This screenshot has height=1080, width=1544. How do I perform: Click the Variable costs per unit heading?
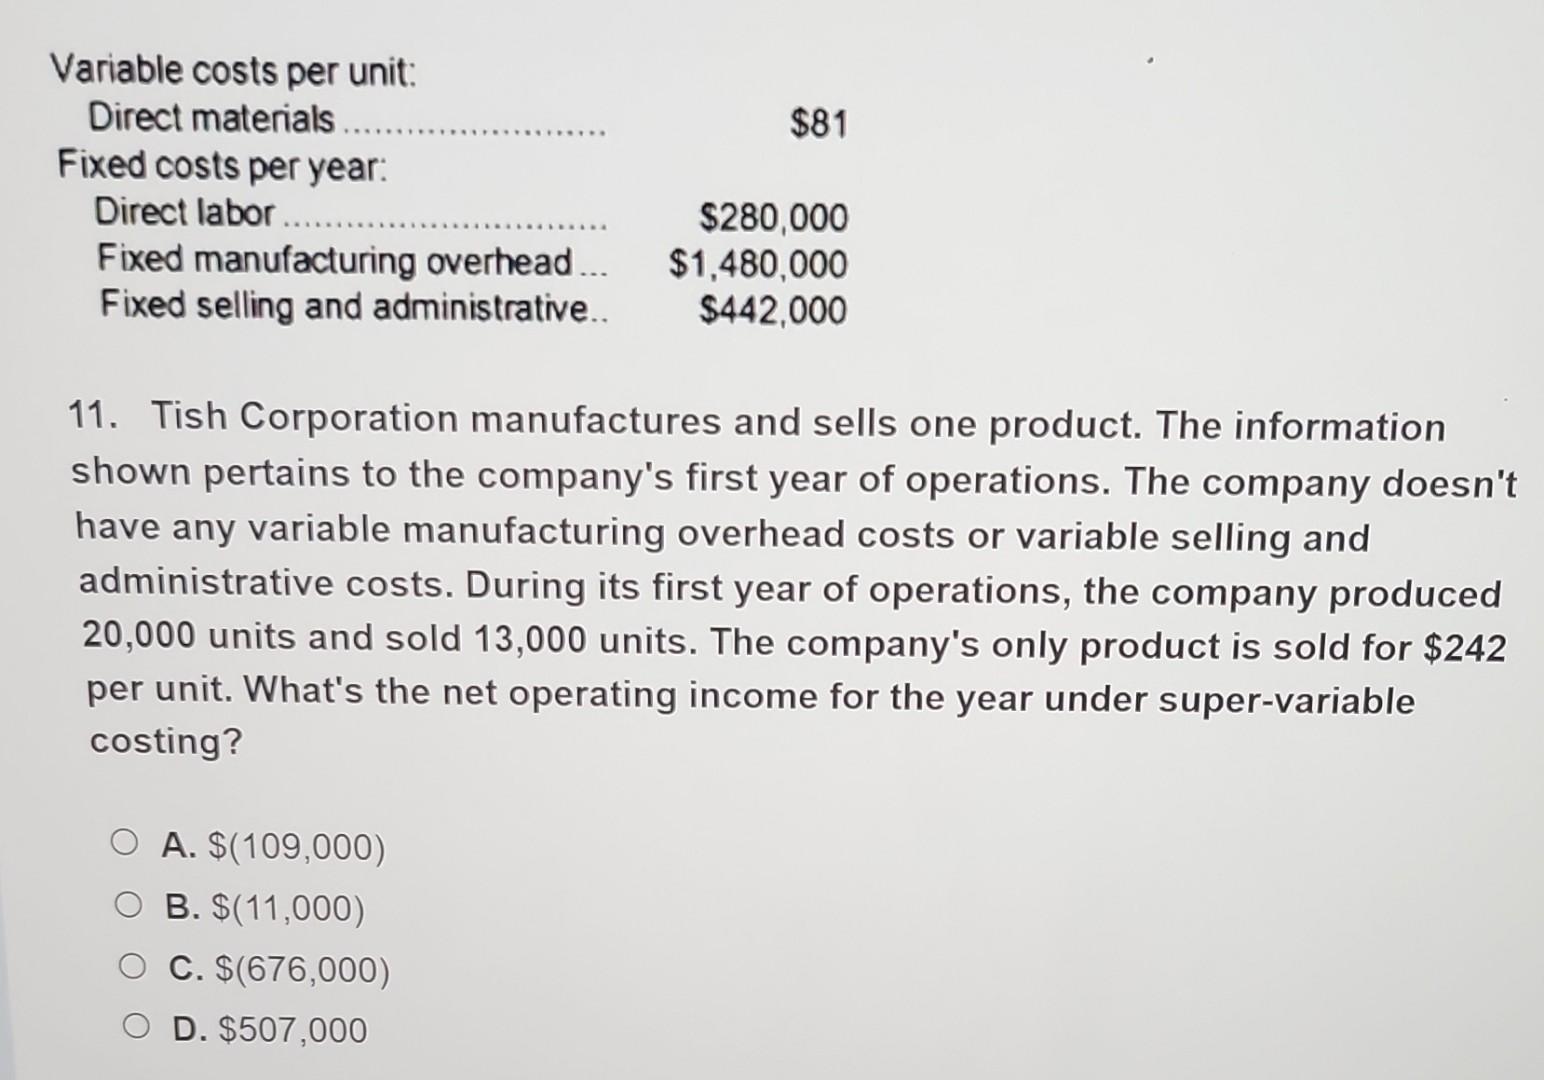[x=233, y=70]
